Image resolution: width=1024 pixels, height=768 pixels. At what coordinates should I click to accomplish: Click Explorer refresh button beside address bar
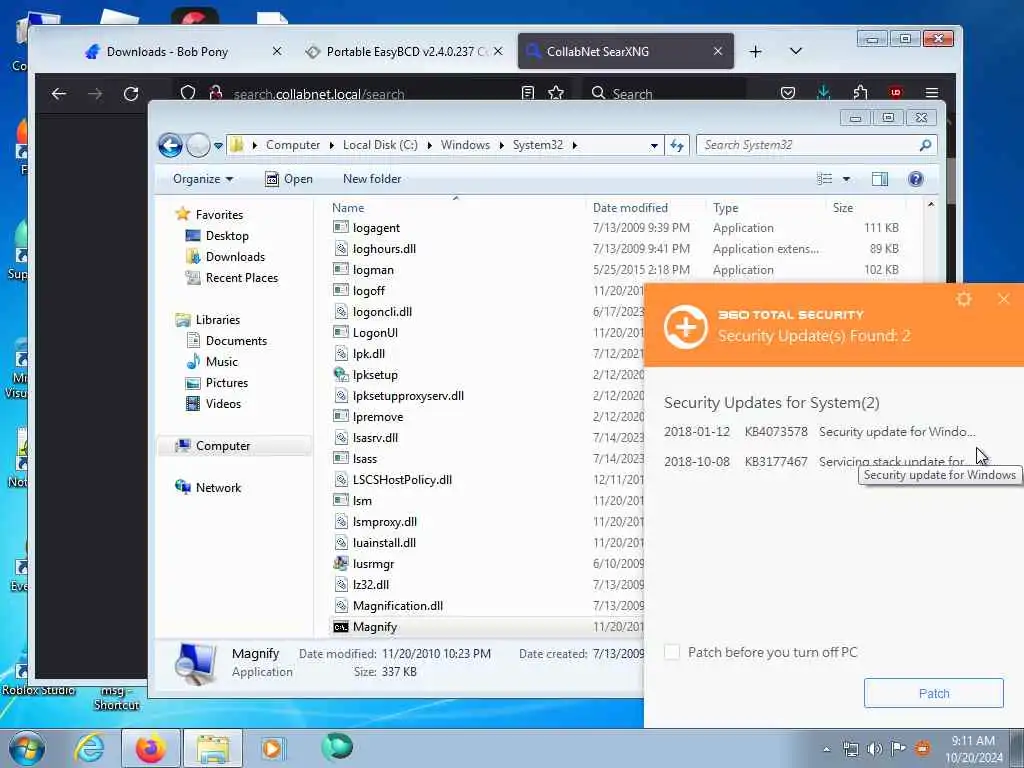677,145
